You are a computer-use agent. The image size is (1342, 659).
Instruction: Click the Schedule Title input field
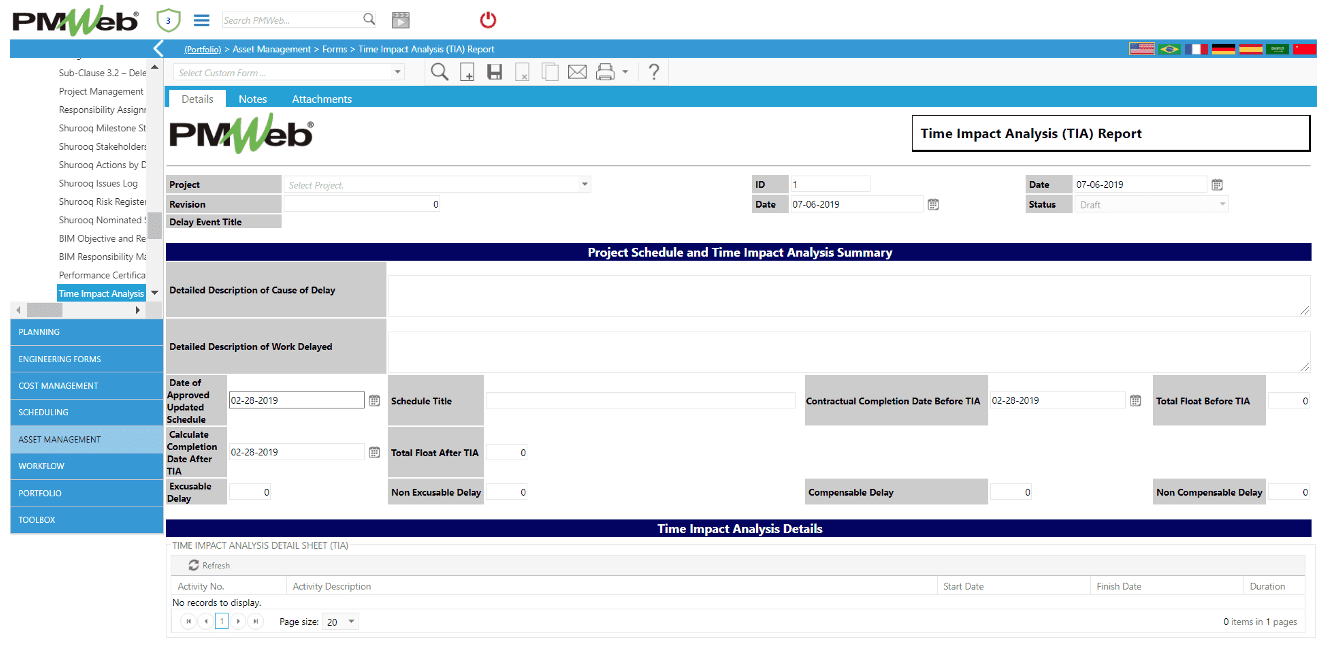640,401
